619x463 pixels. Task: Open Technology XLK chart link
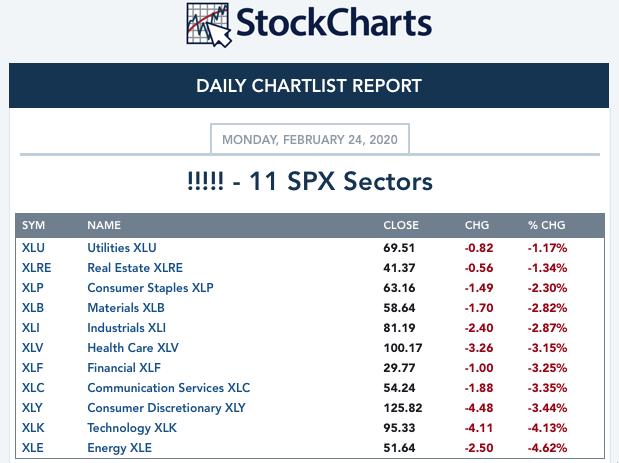[x=133, y=427]
